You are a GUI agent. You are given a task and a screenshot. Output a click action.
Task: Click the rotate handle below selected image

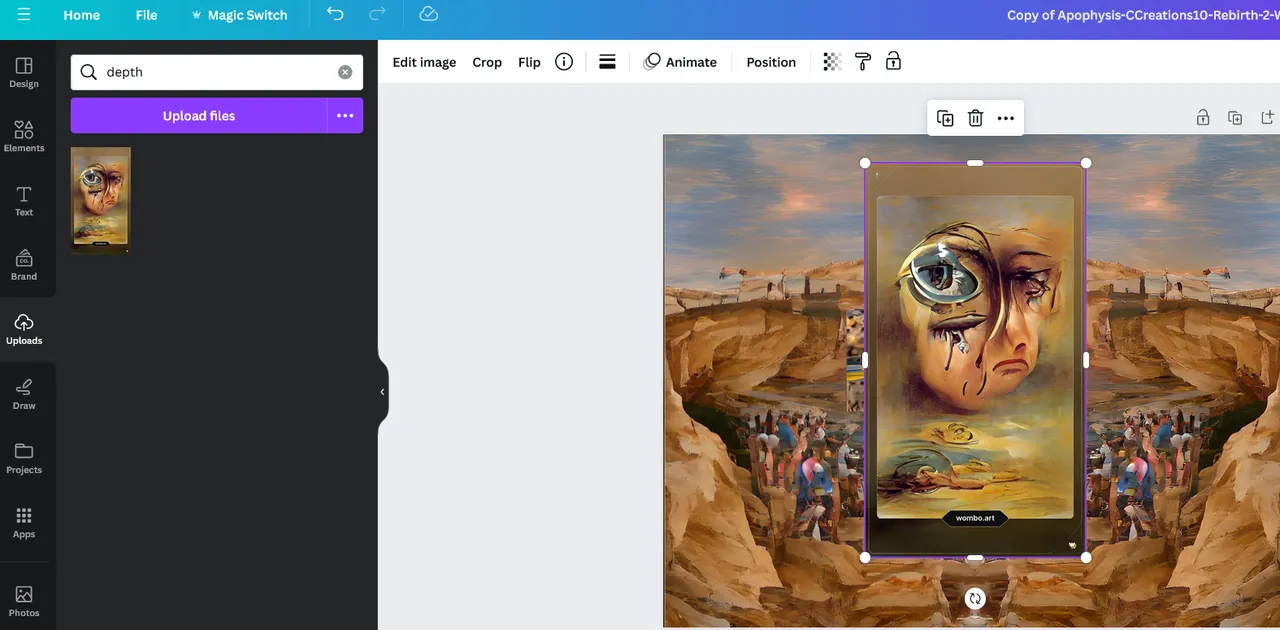[975, 598]
